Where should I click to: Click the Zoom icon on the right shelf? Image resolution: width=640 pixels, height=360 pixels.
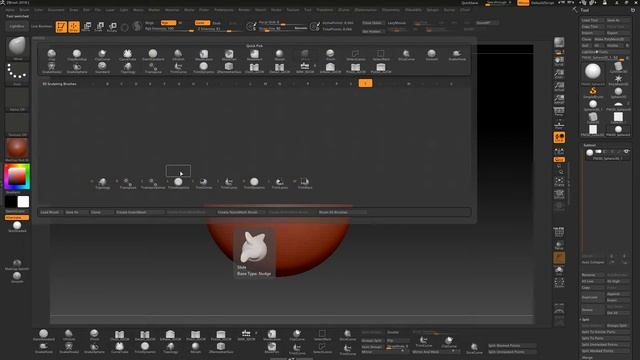(559, 74)
